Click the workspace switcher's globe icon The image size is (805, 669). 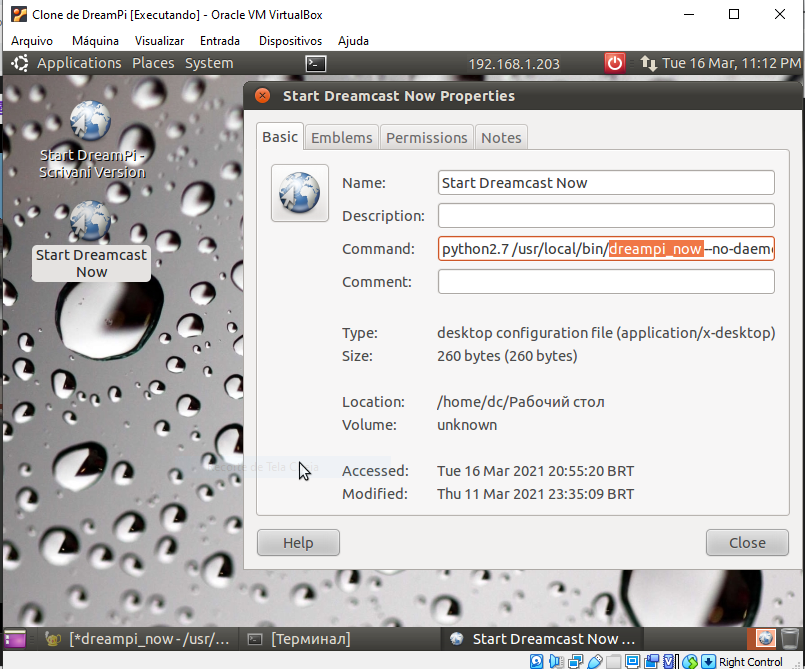click(765, 639)
